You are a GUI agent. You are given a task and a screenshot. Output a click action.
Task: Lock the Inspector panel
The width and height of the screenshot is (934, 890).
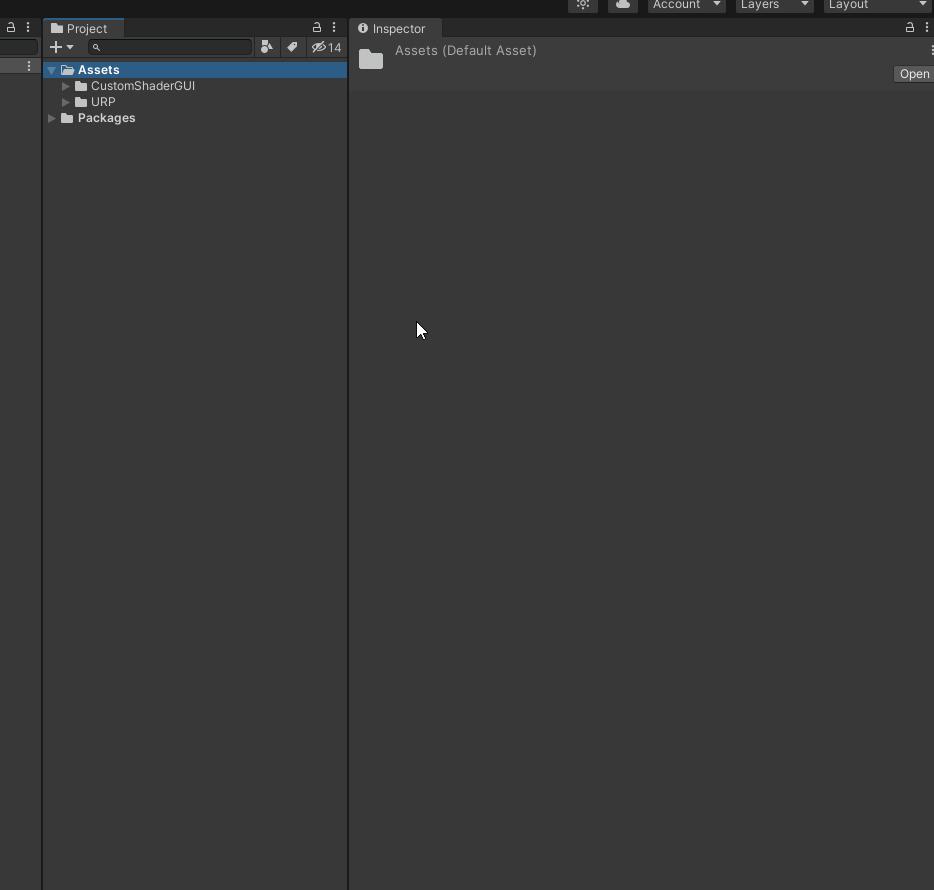909,27
